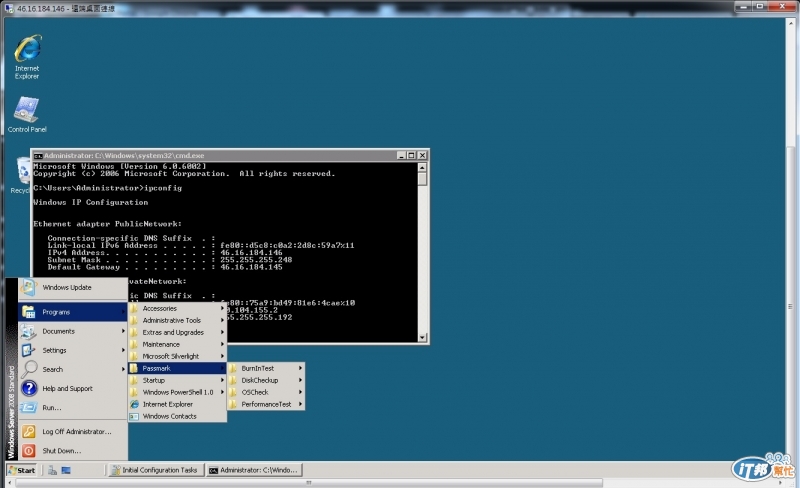
Task: Expand the BurnInTest submenu
Action: click(266, 368)
